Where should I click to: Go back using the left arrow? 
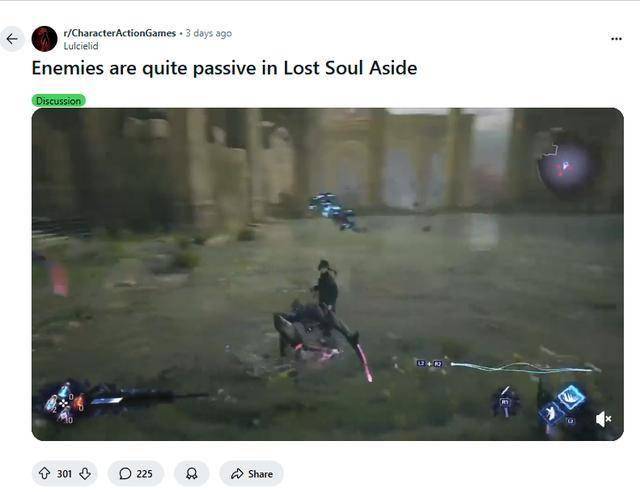tap(12, 39)
